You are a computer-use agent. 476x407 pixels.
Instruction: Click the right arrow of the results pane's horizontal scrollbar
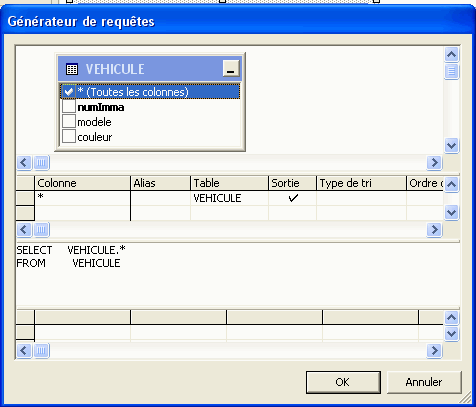[434, 350]
